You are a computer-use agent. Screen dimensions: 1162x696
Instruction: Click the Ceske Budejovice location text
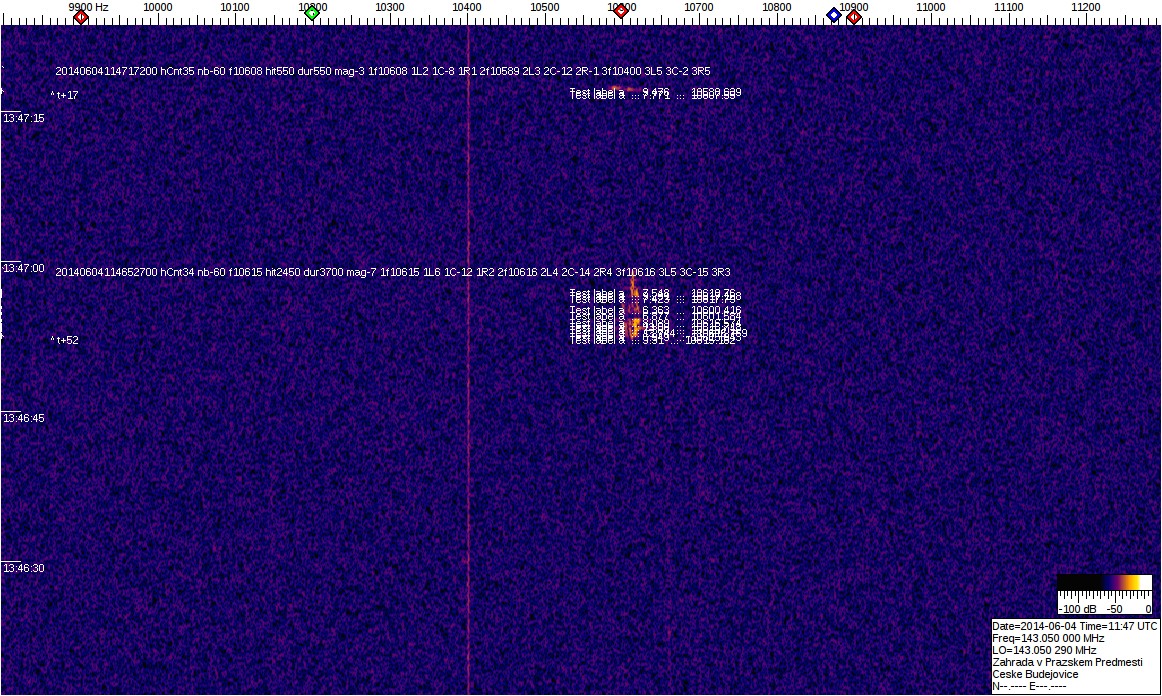tap(1035, 674)
